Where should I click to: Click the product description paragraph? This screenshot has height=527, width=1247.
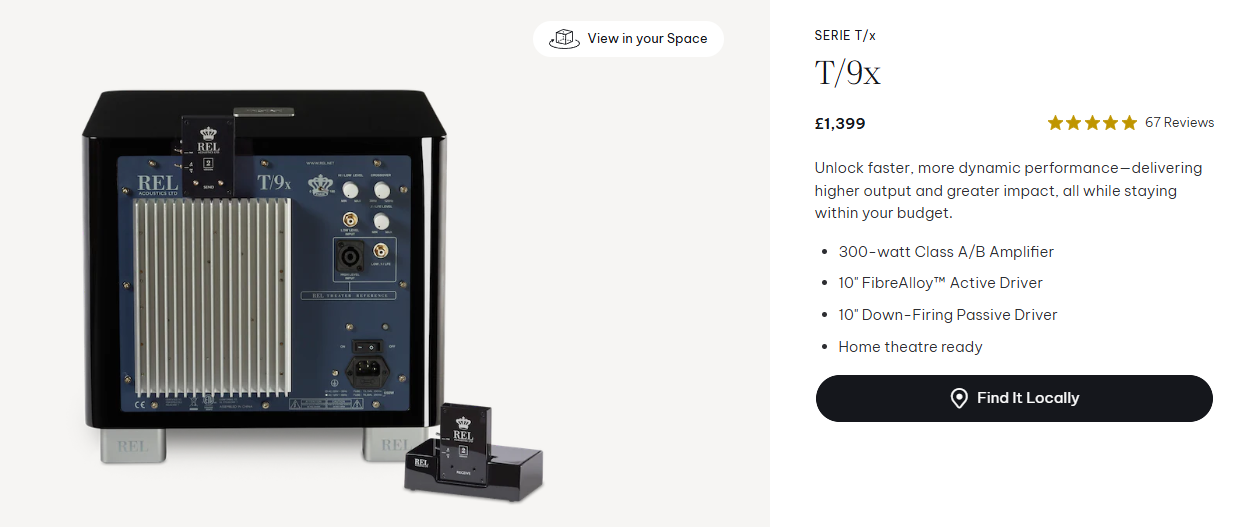[x=1008, y=190]
